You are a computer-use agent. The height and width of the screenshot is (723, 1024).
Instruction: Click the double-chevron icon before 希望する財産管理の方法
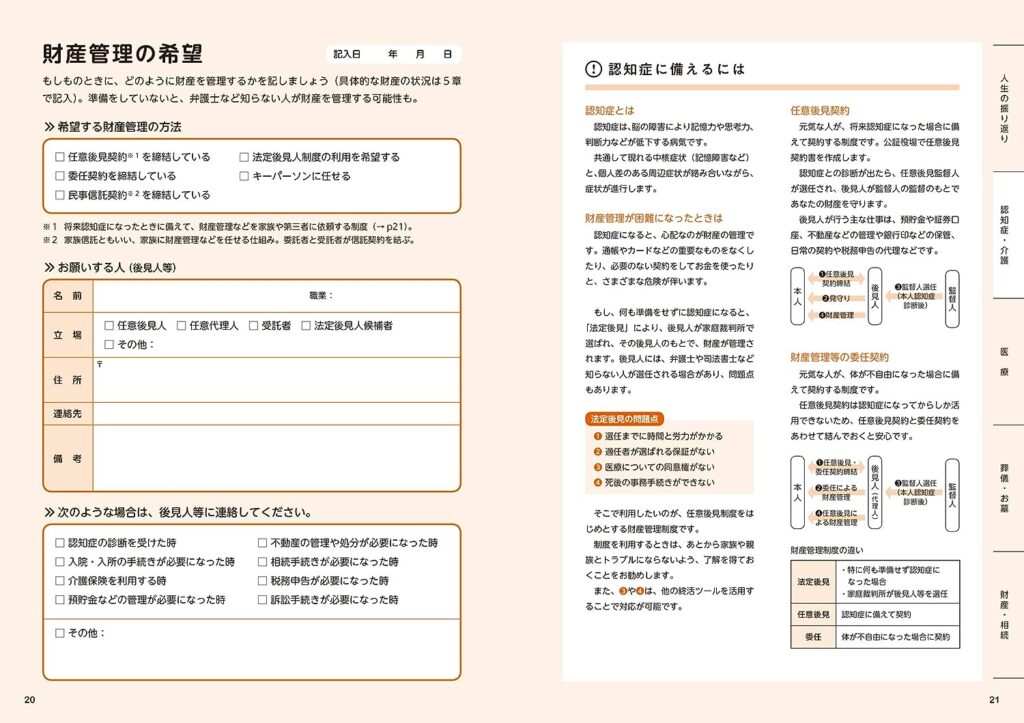[49, 127]
